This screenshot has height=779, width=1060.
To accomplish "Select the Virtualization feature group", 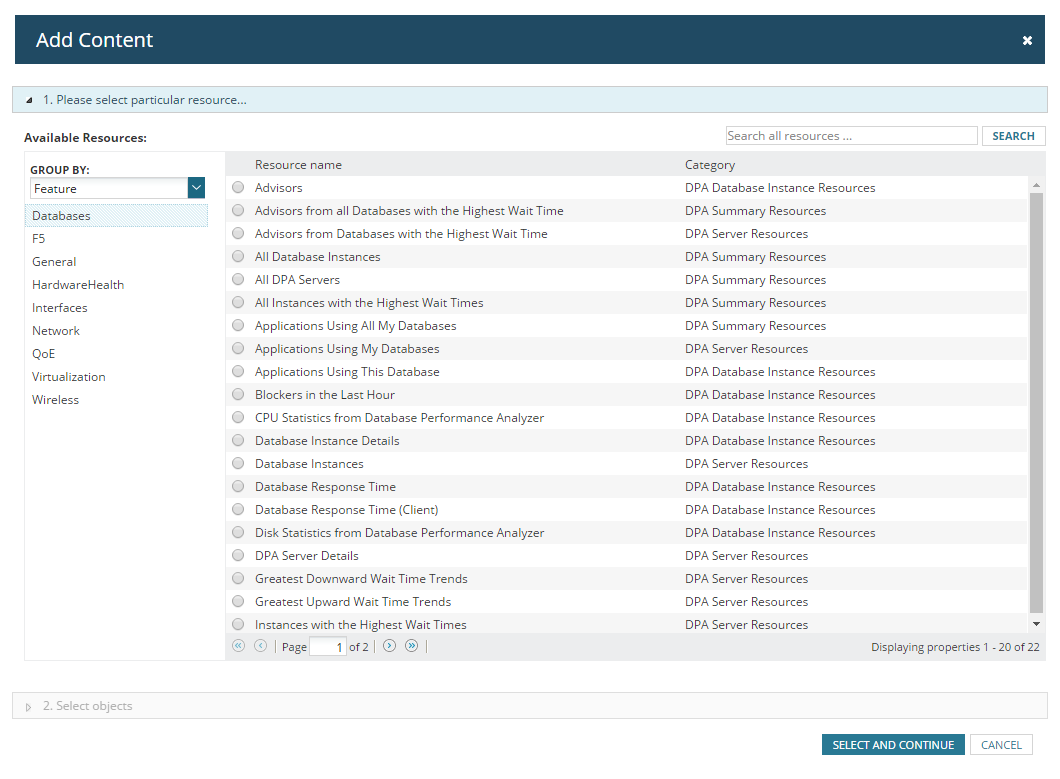I will [x=68, y=377].
